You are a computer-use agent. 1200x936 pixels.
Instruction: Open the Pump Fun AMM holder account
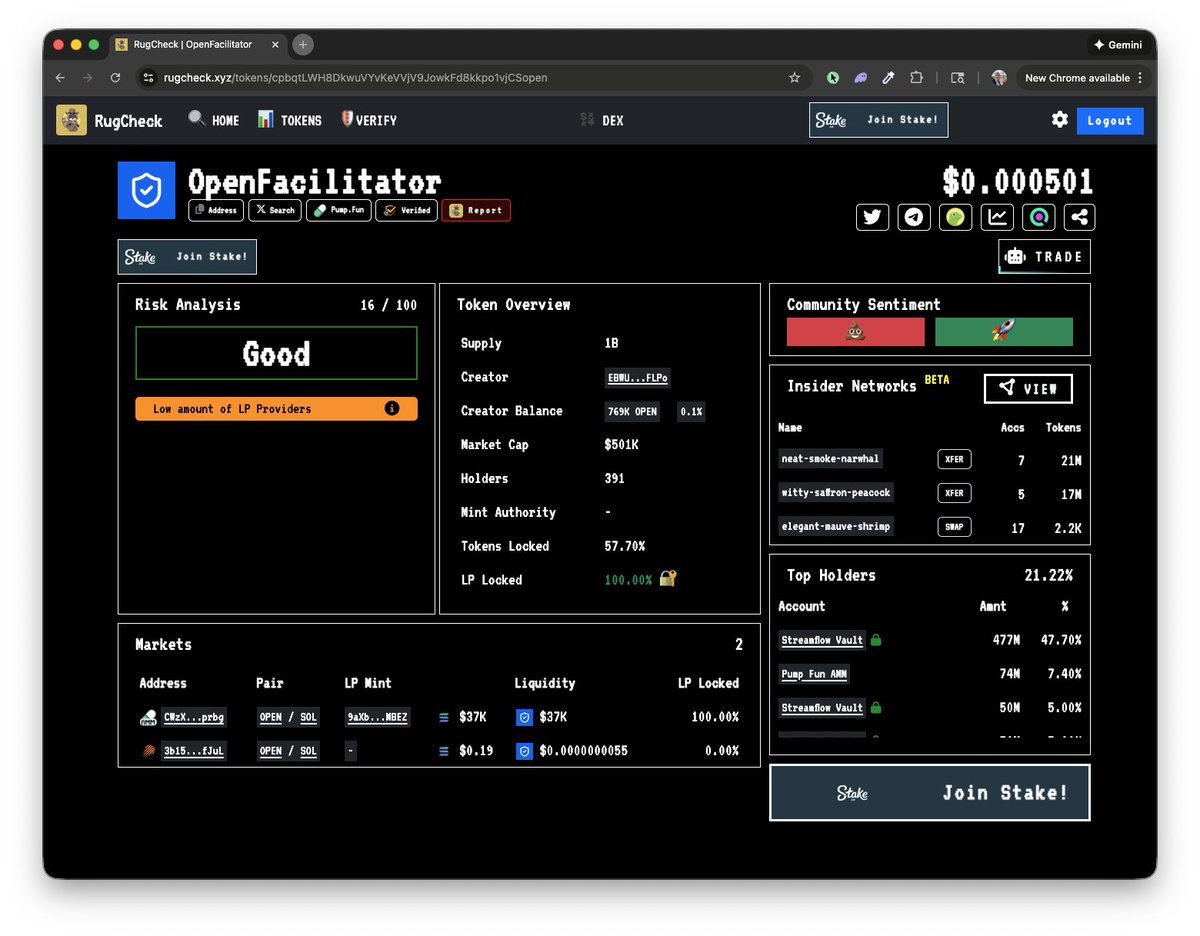[x=814, y=674]
